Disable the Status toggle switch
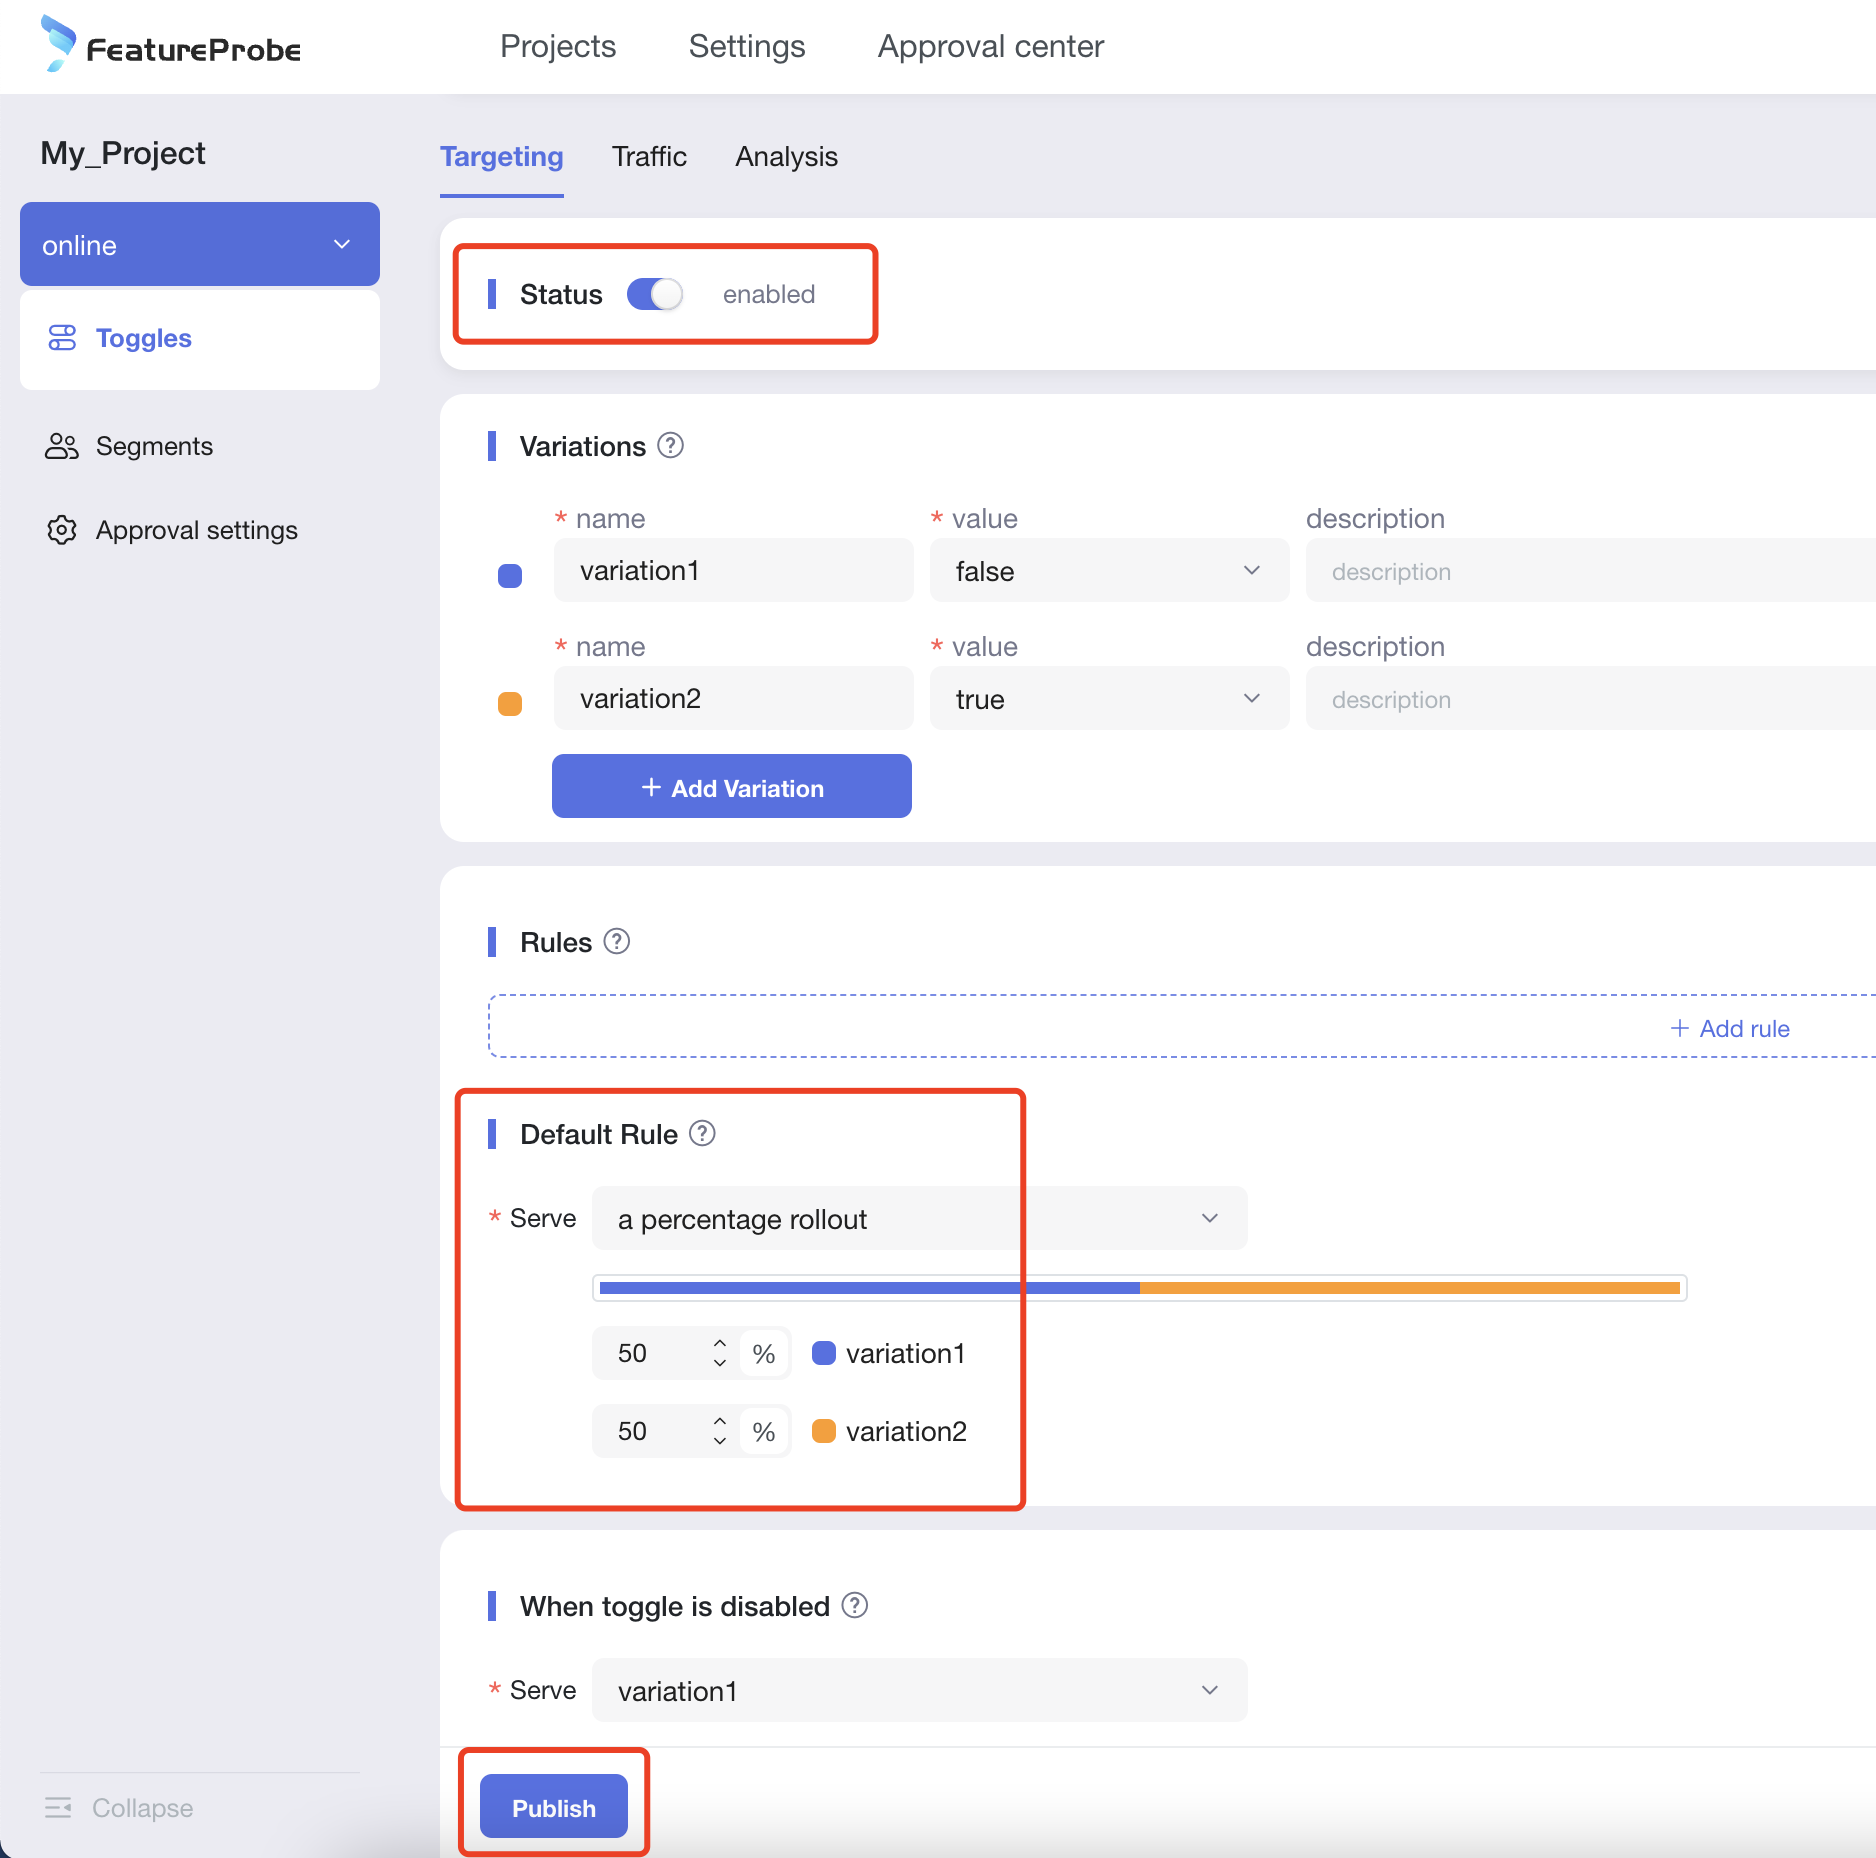The width and height of the screenshot is (1876, 1858). pos(655,294)
